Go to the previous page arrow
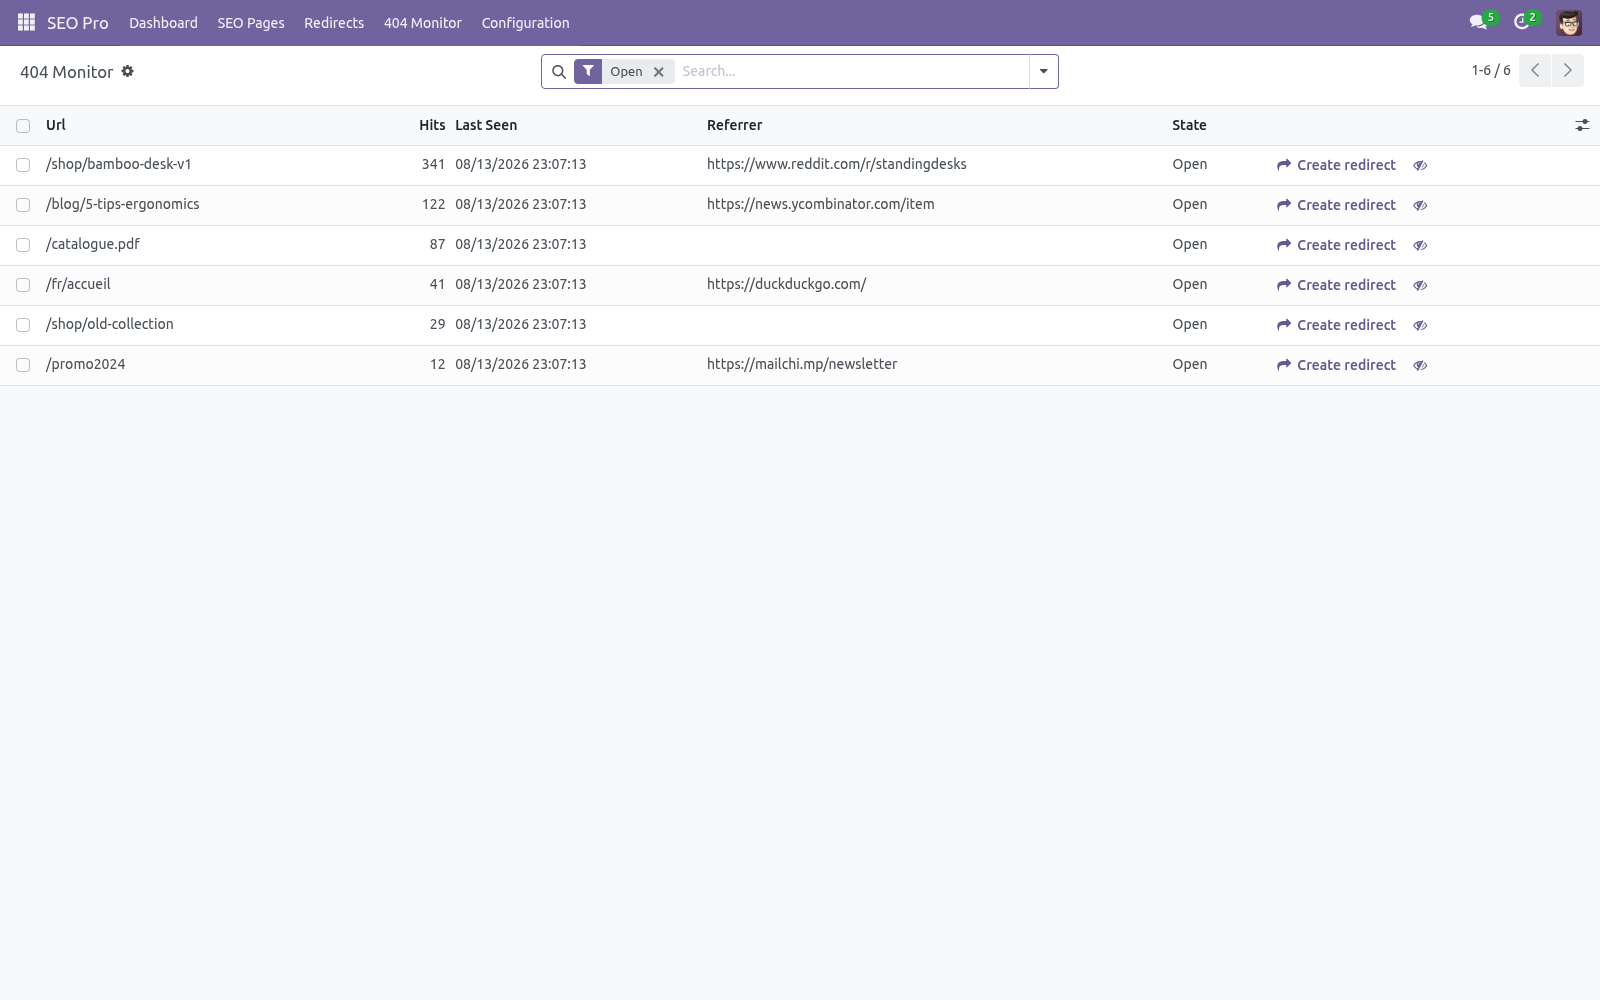Image resolution: width=1600 pixels, height=1000 pixels. coord(1535,70)
